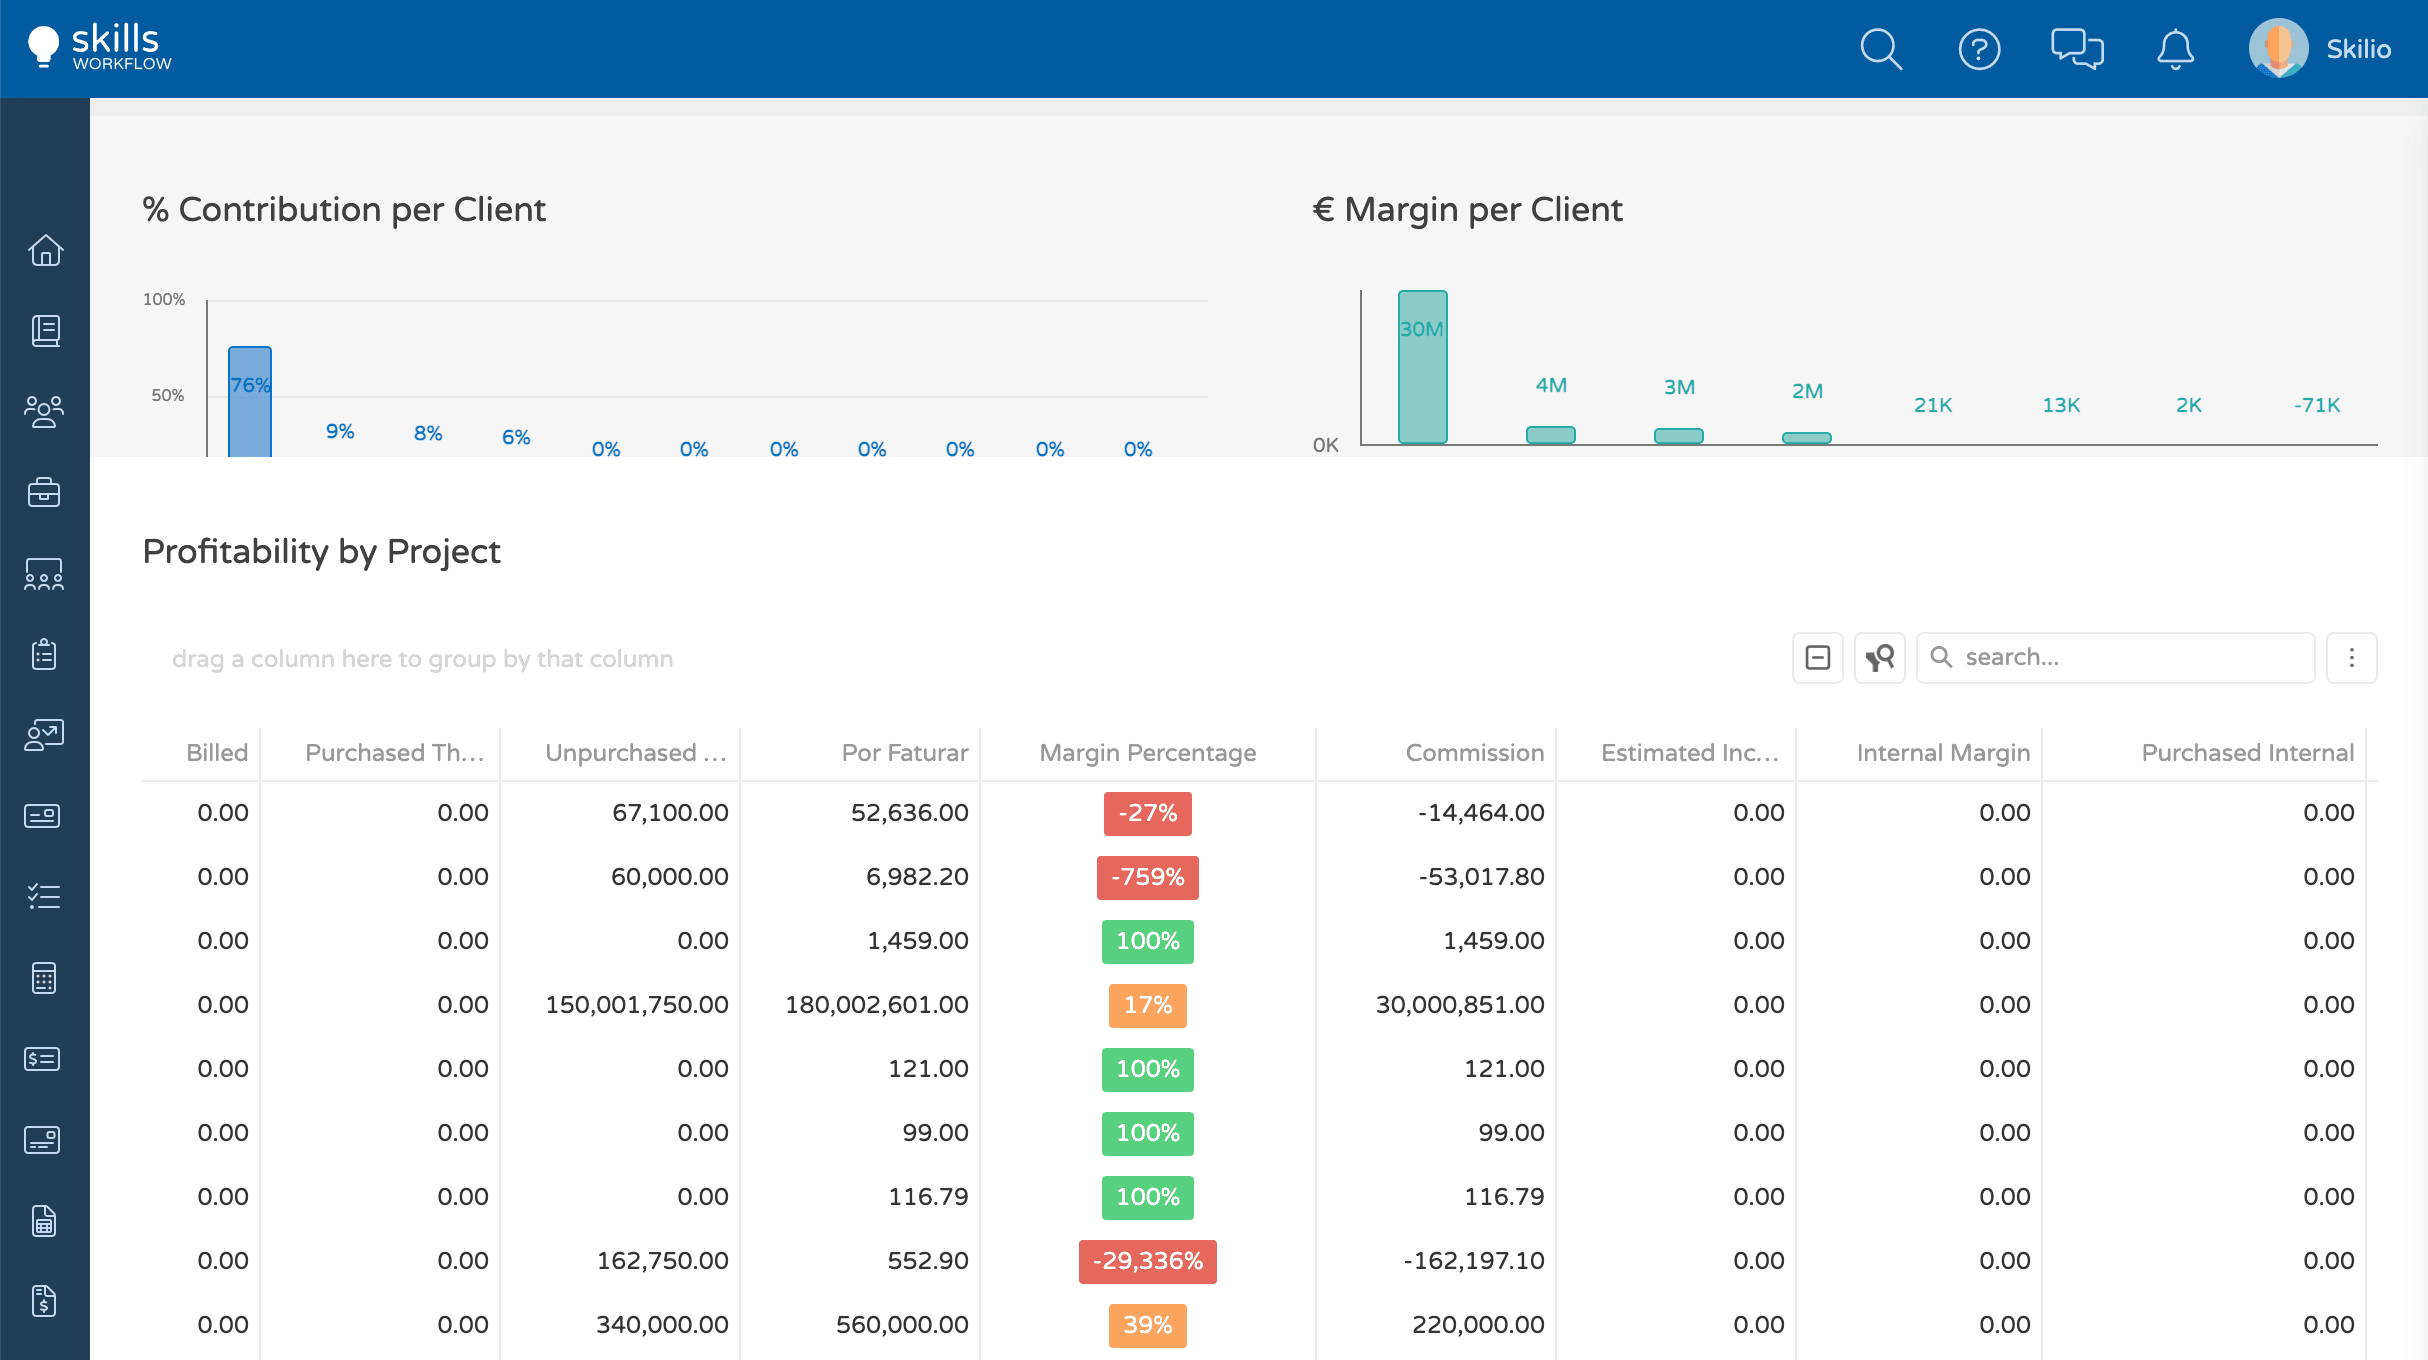Toggle the grid filter tool button
The height and width of the screenshot is (1360, 2428).
(x=1880, y=658)
